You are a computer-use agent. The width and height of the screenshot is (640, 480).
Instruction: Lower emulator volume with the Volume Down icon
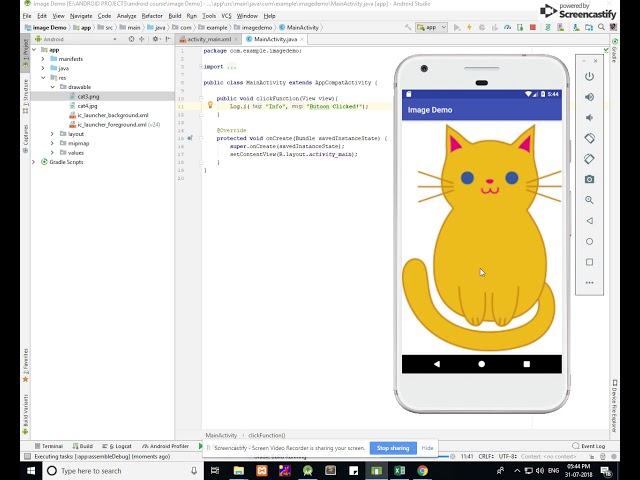click(589, 118)
